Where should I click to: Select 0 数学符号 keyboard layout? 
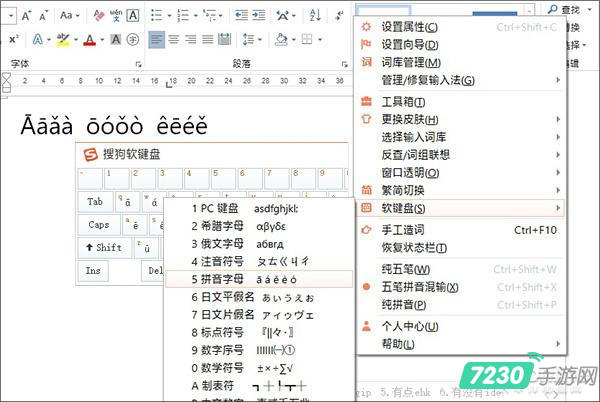click(259, 368)
